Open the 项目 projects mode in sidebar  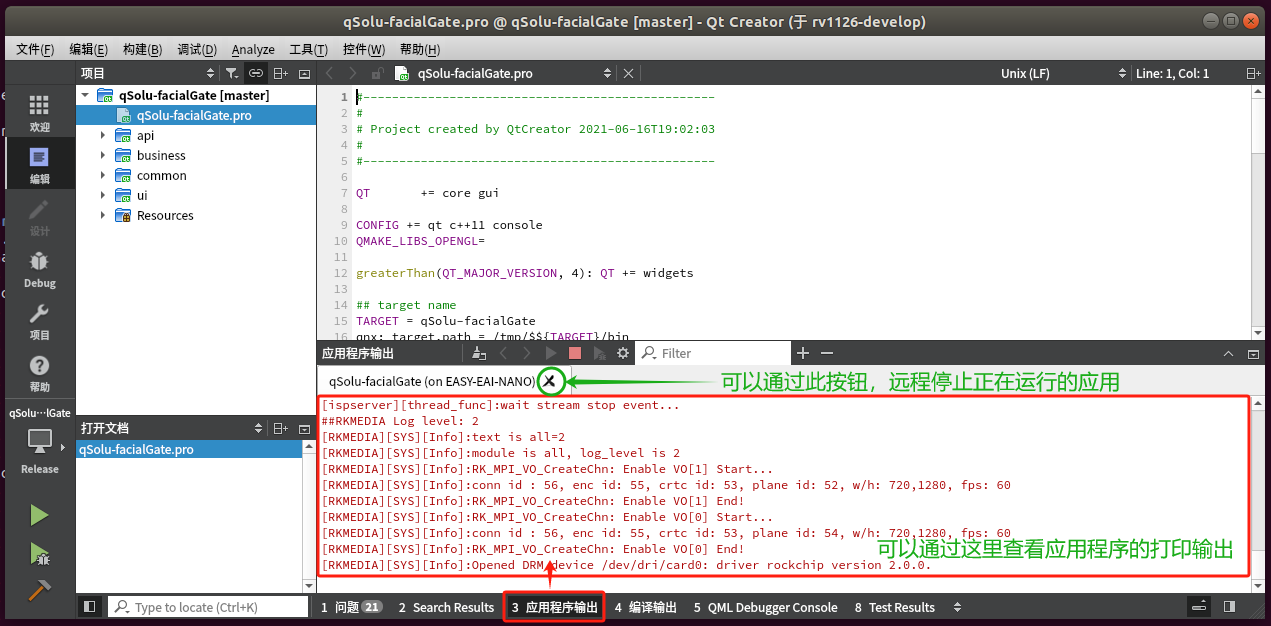[x=39, y=322]
